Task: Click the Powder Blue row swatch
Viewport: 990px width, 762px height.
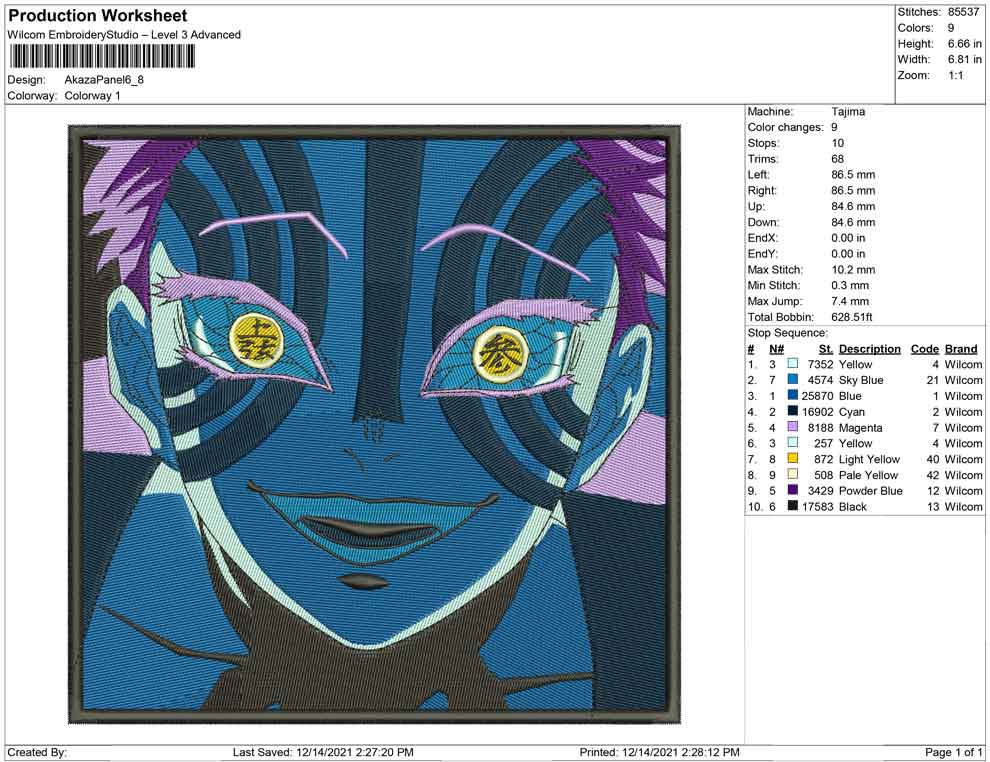Action: tap(792, 490)
